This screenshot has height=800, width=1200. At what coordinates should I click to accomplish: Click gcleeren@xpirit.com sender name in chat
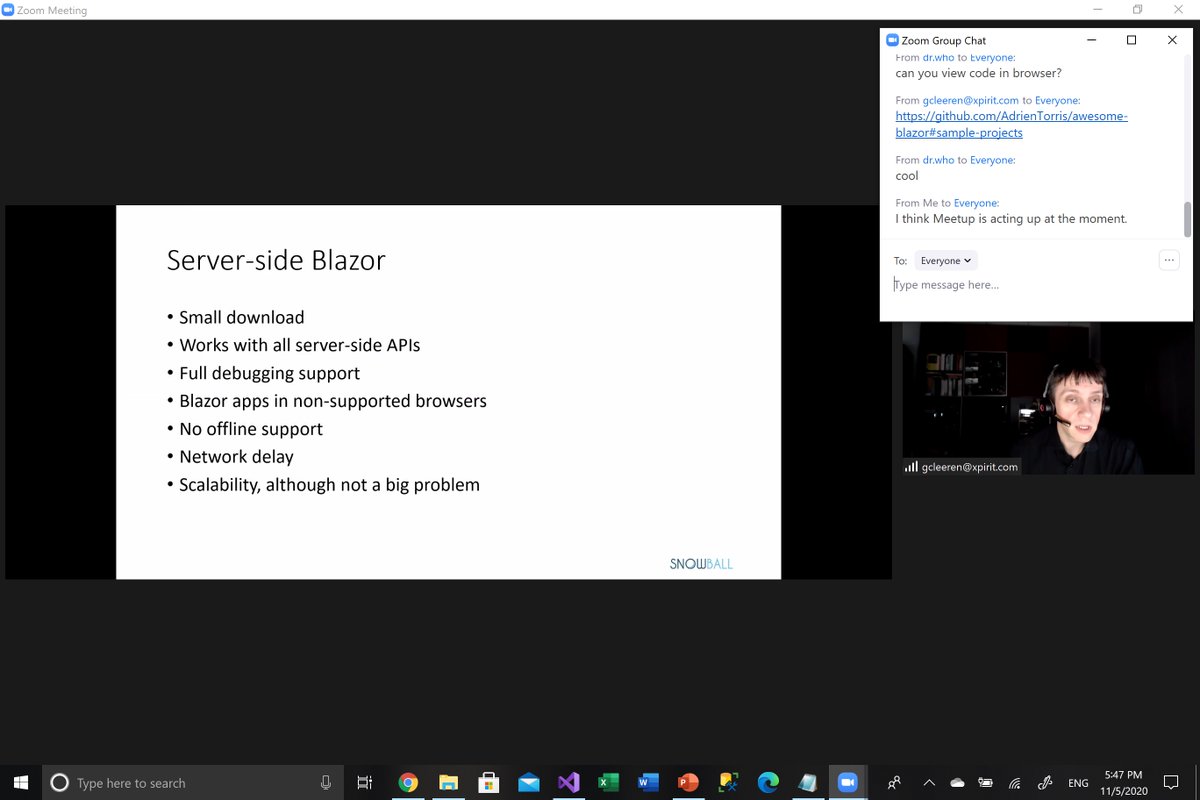tap(971, 100)
